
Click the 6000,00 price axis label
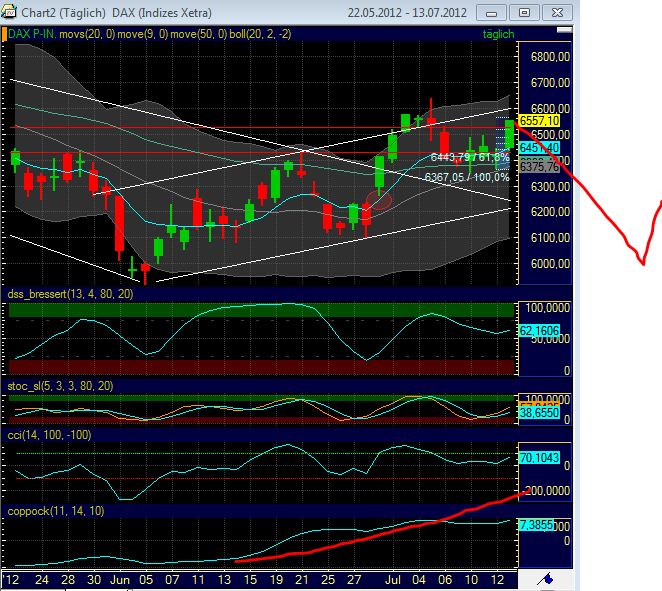(550, 264)
